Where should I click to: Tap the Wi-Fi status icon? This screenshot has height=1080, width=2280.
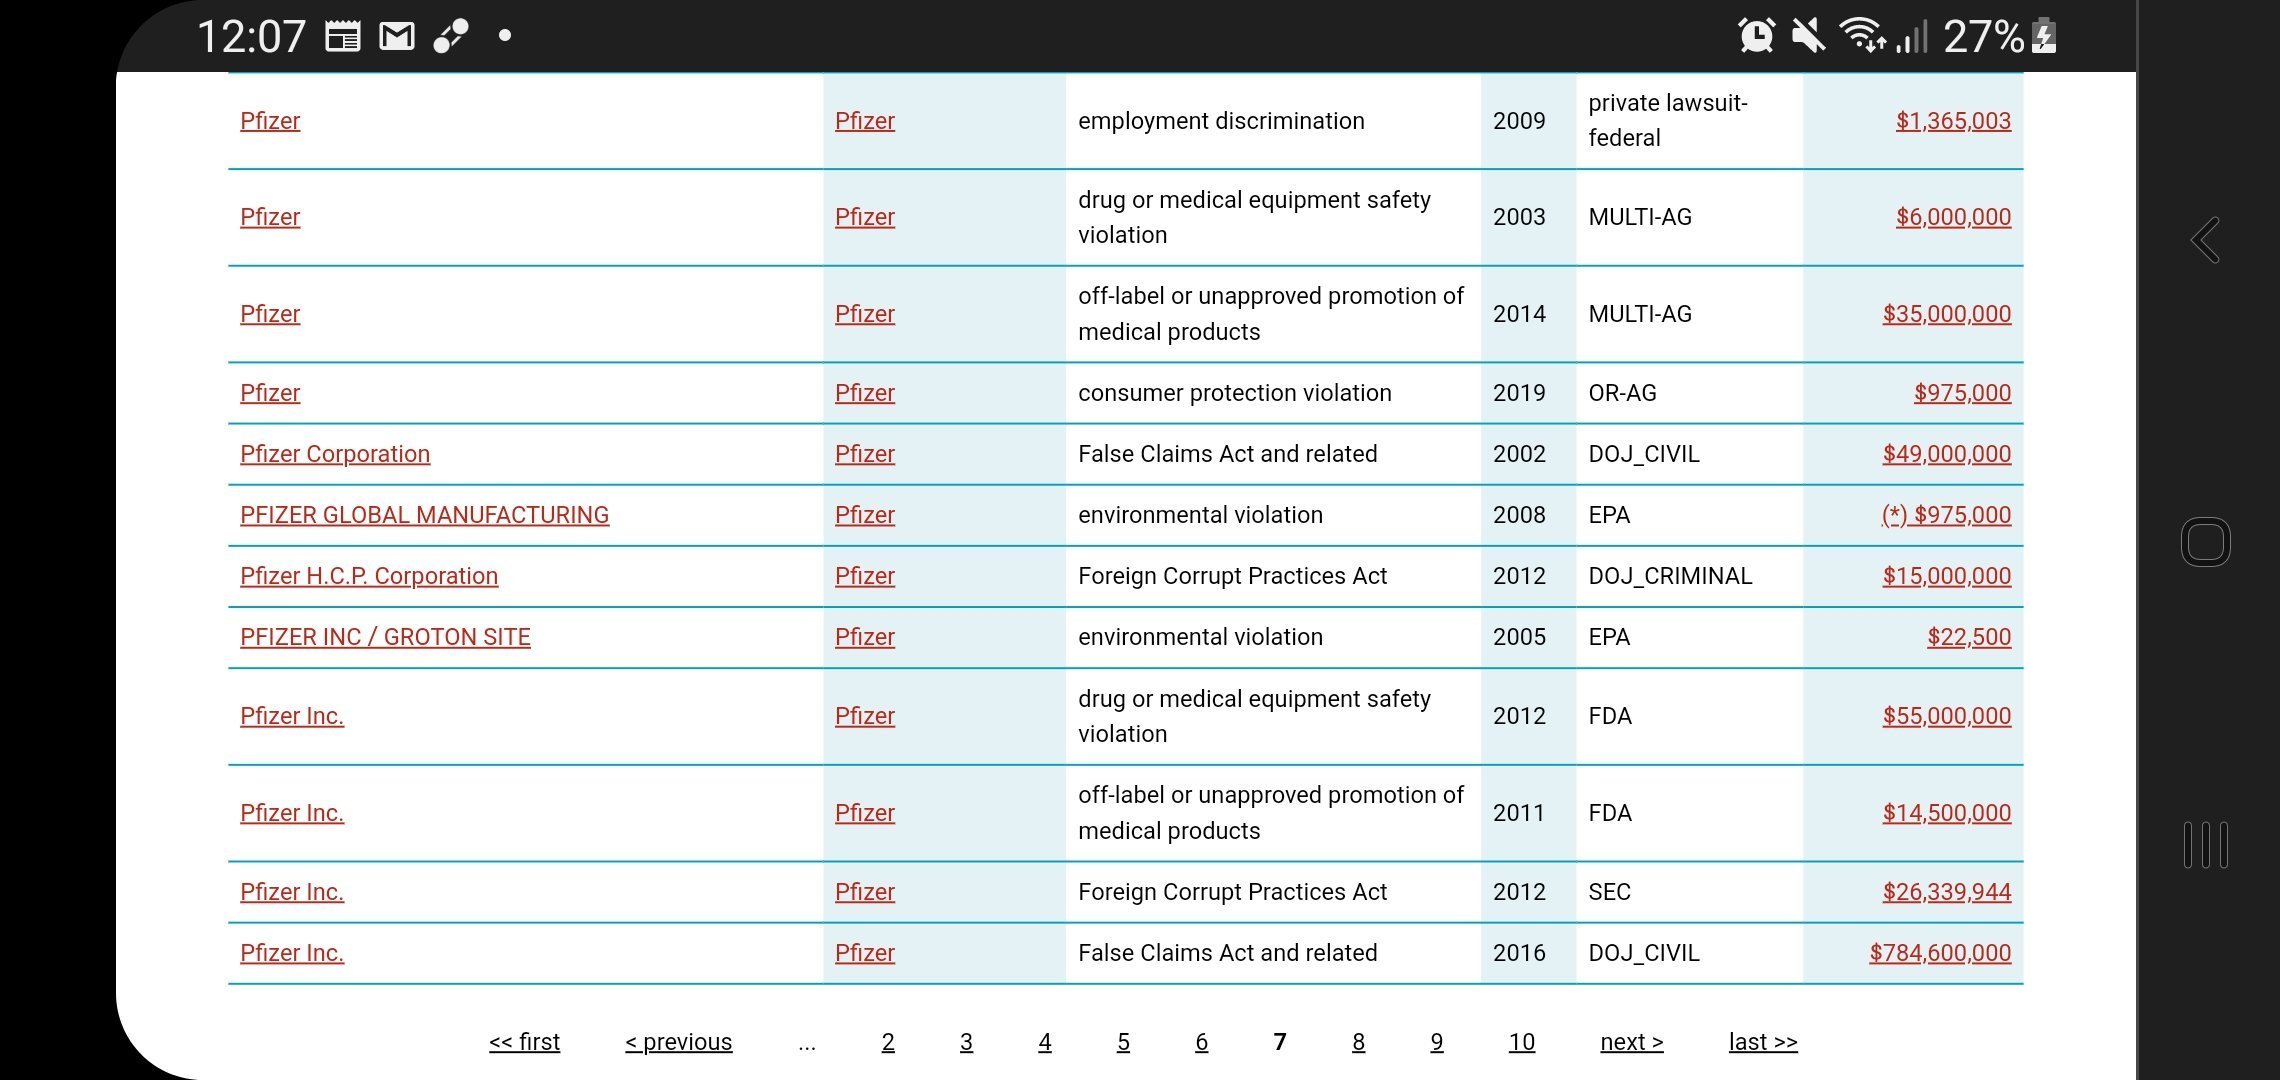click(1864, 36)
